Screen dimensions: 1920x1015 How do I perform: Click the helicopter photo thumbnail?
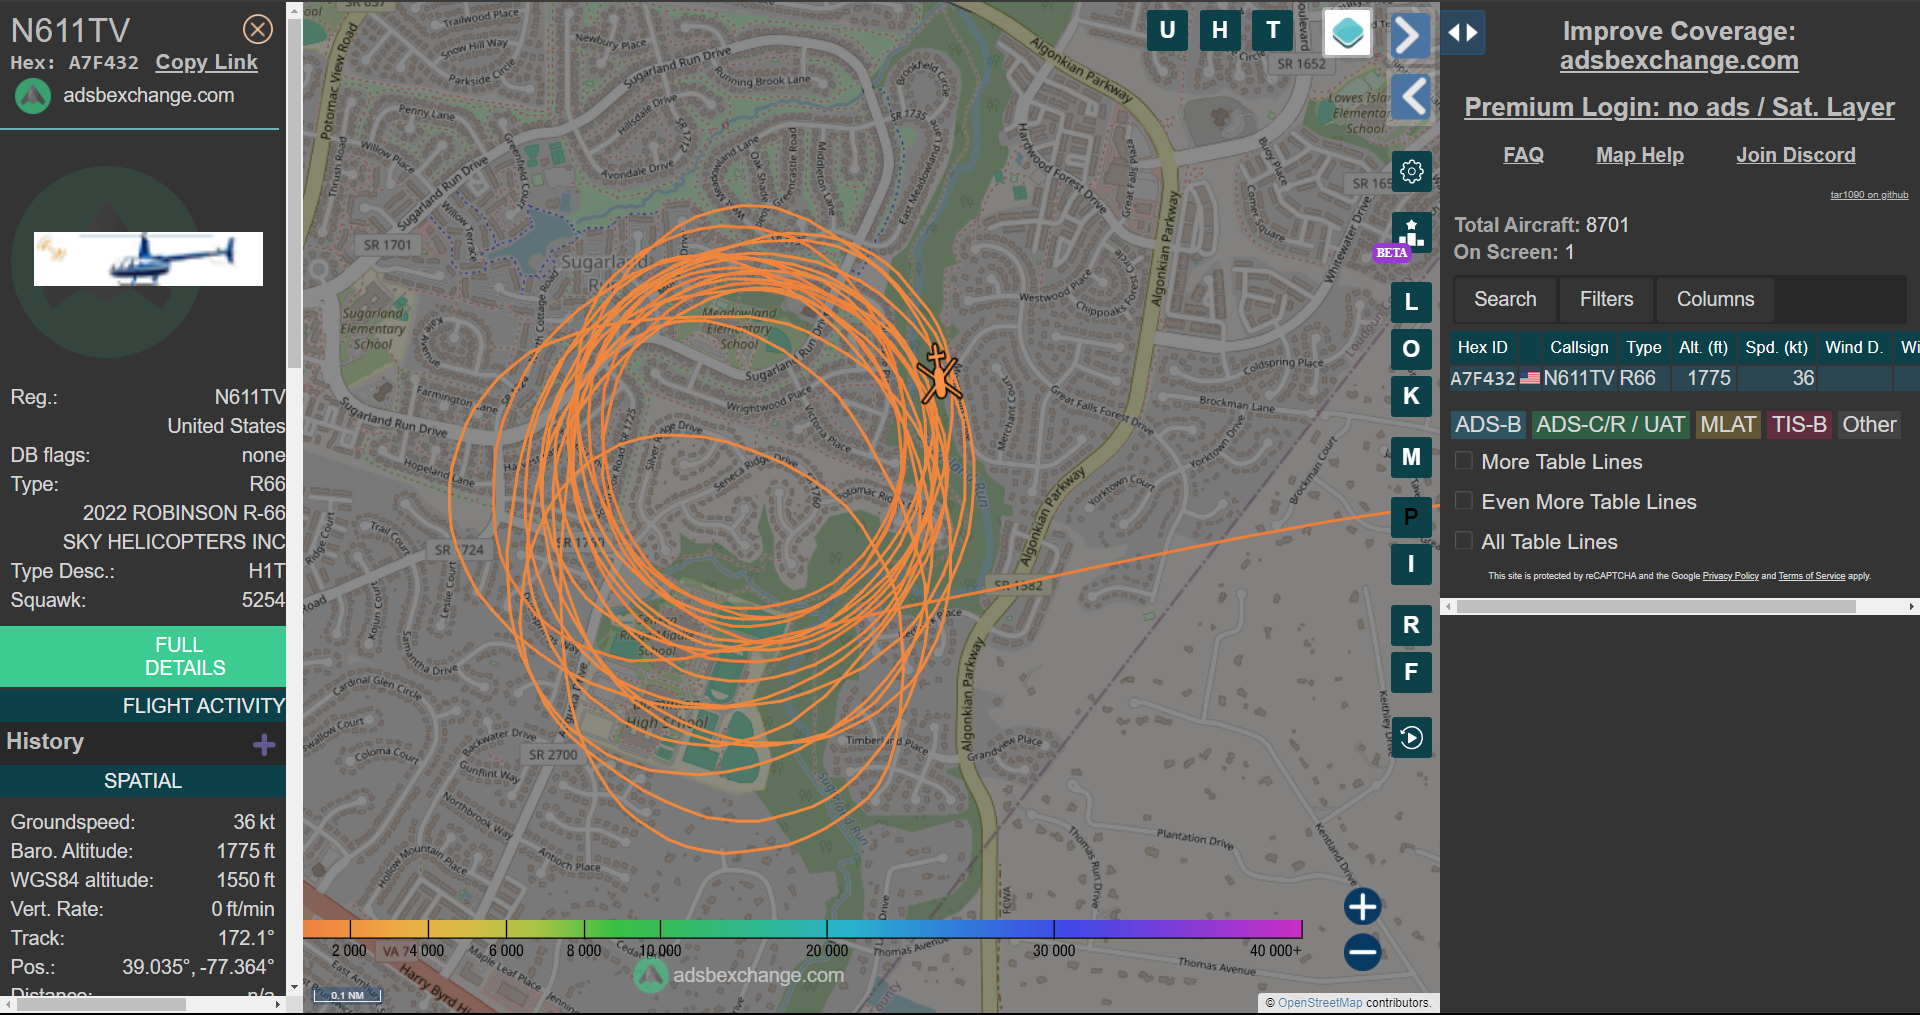[148, 259]
